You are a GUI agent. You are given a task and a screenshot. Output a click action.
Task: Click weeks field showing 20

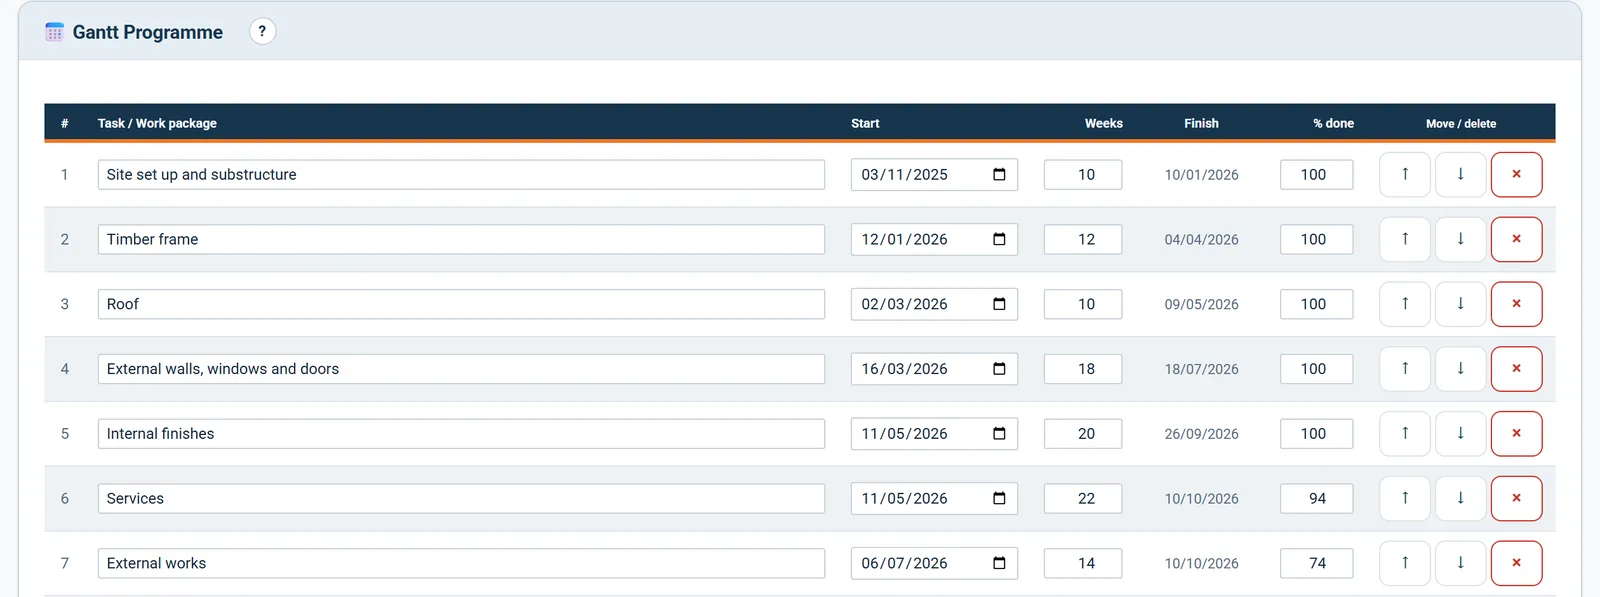1083,433
